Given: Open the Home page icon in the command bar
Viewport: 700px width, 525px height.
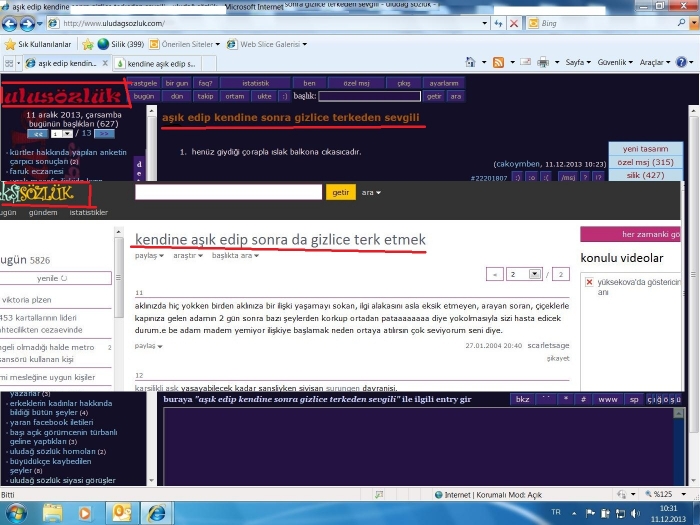Looking at the screenshot, I should pyautogui.click(x=470, y=62).
